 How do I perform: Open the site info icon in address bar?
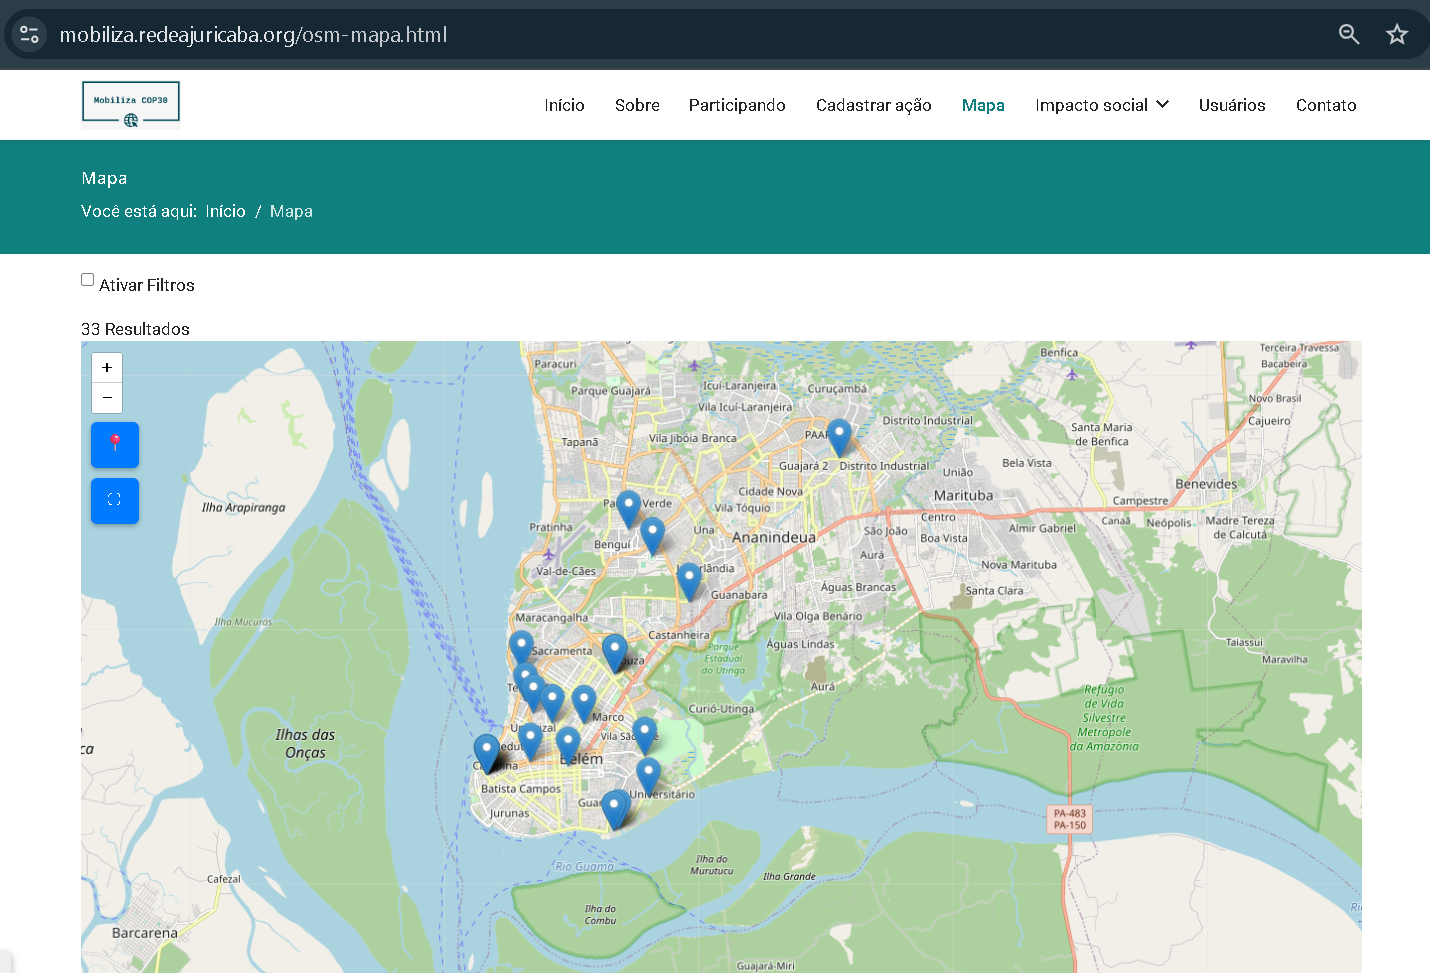tap(29, 35)
